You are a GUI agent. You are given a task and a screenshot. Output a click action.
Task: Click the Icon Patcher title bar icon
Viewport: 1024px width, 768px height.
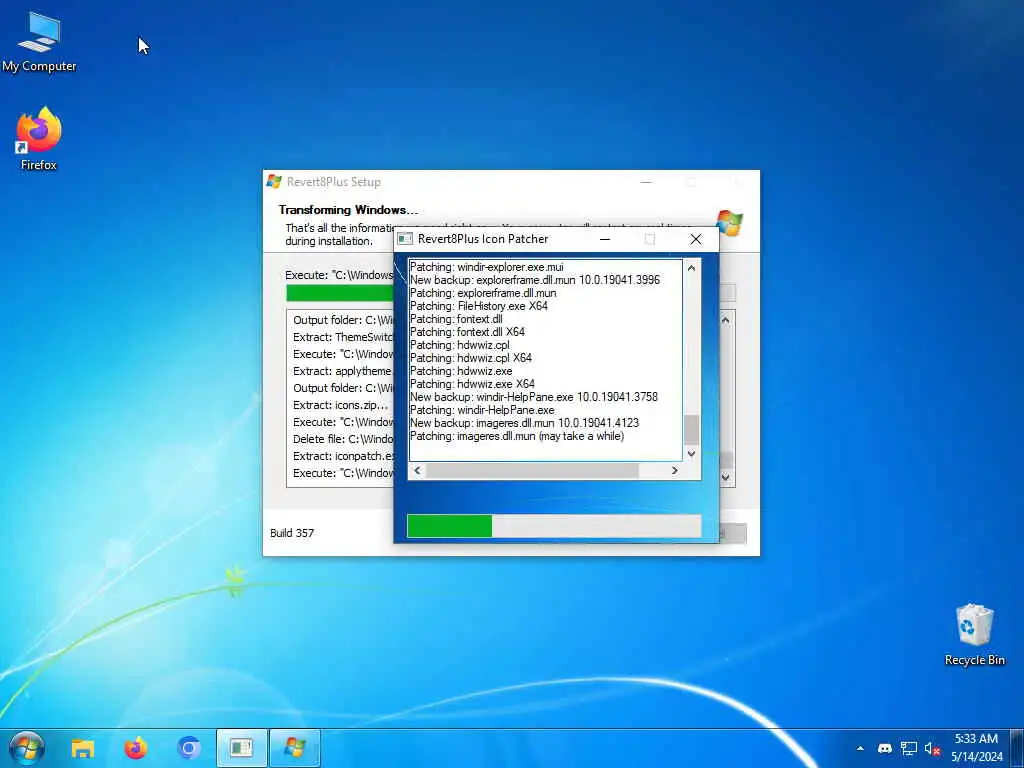[405, 239]
